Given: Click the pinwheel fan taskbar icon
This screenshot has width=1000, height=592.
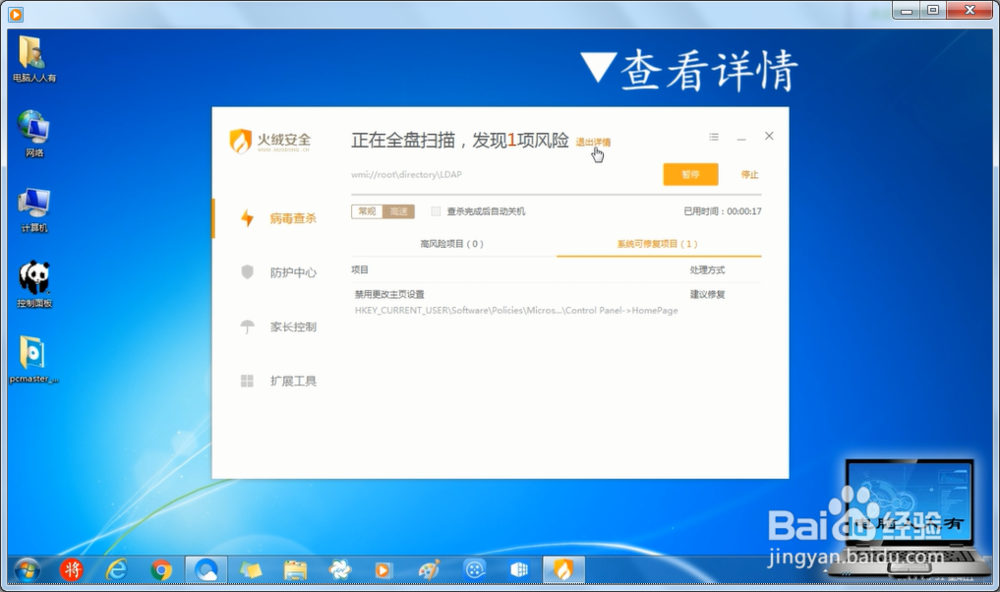Looking at the screenshot, I should coord(340,570).
